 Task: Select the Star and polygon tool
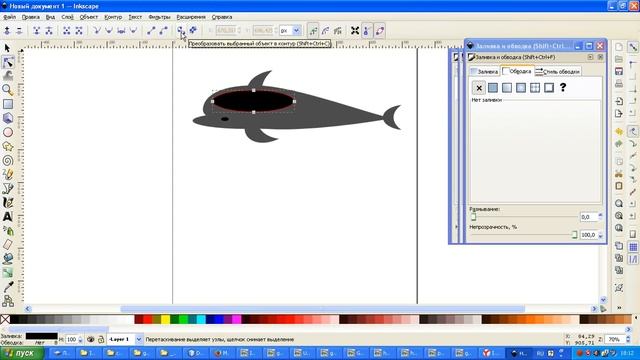7,146
